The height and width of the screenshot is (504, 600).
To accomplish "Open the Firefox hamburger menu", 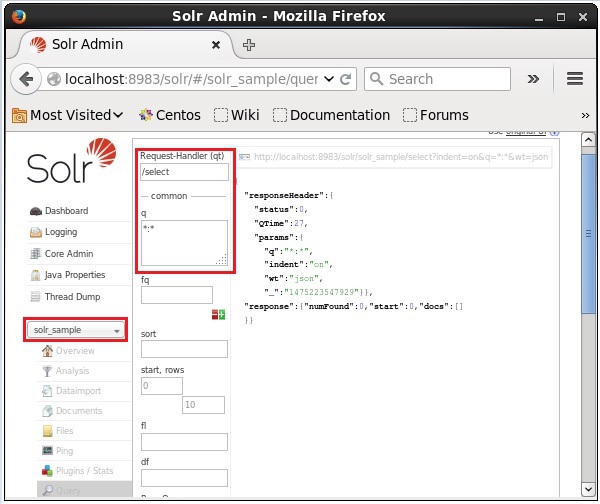I will click(574, 79).
